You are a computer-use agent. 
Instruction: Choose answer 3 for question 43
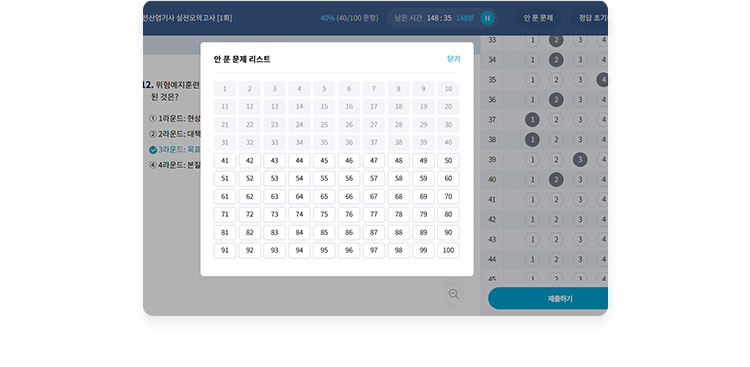tap(580, 239)
